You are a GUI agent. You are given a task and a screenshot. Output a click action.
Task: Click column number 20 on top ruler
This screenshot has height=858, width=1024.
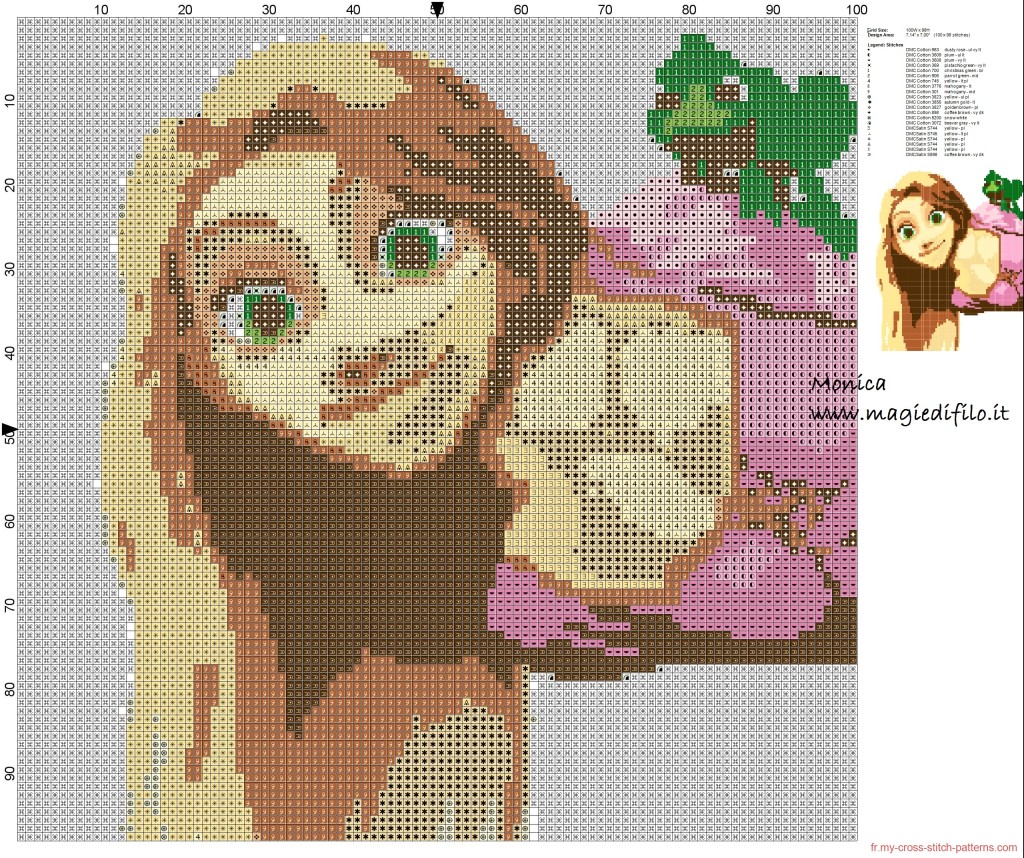point(185,10)
